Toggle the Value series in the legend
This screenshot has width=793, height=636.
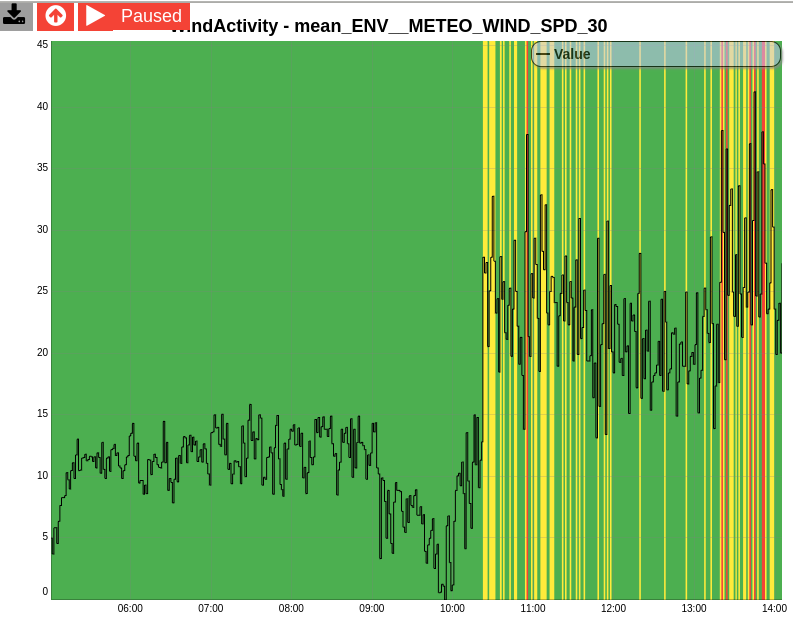572,54
